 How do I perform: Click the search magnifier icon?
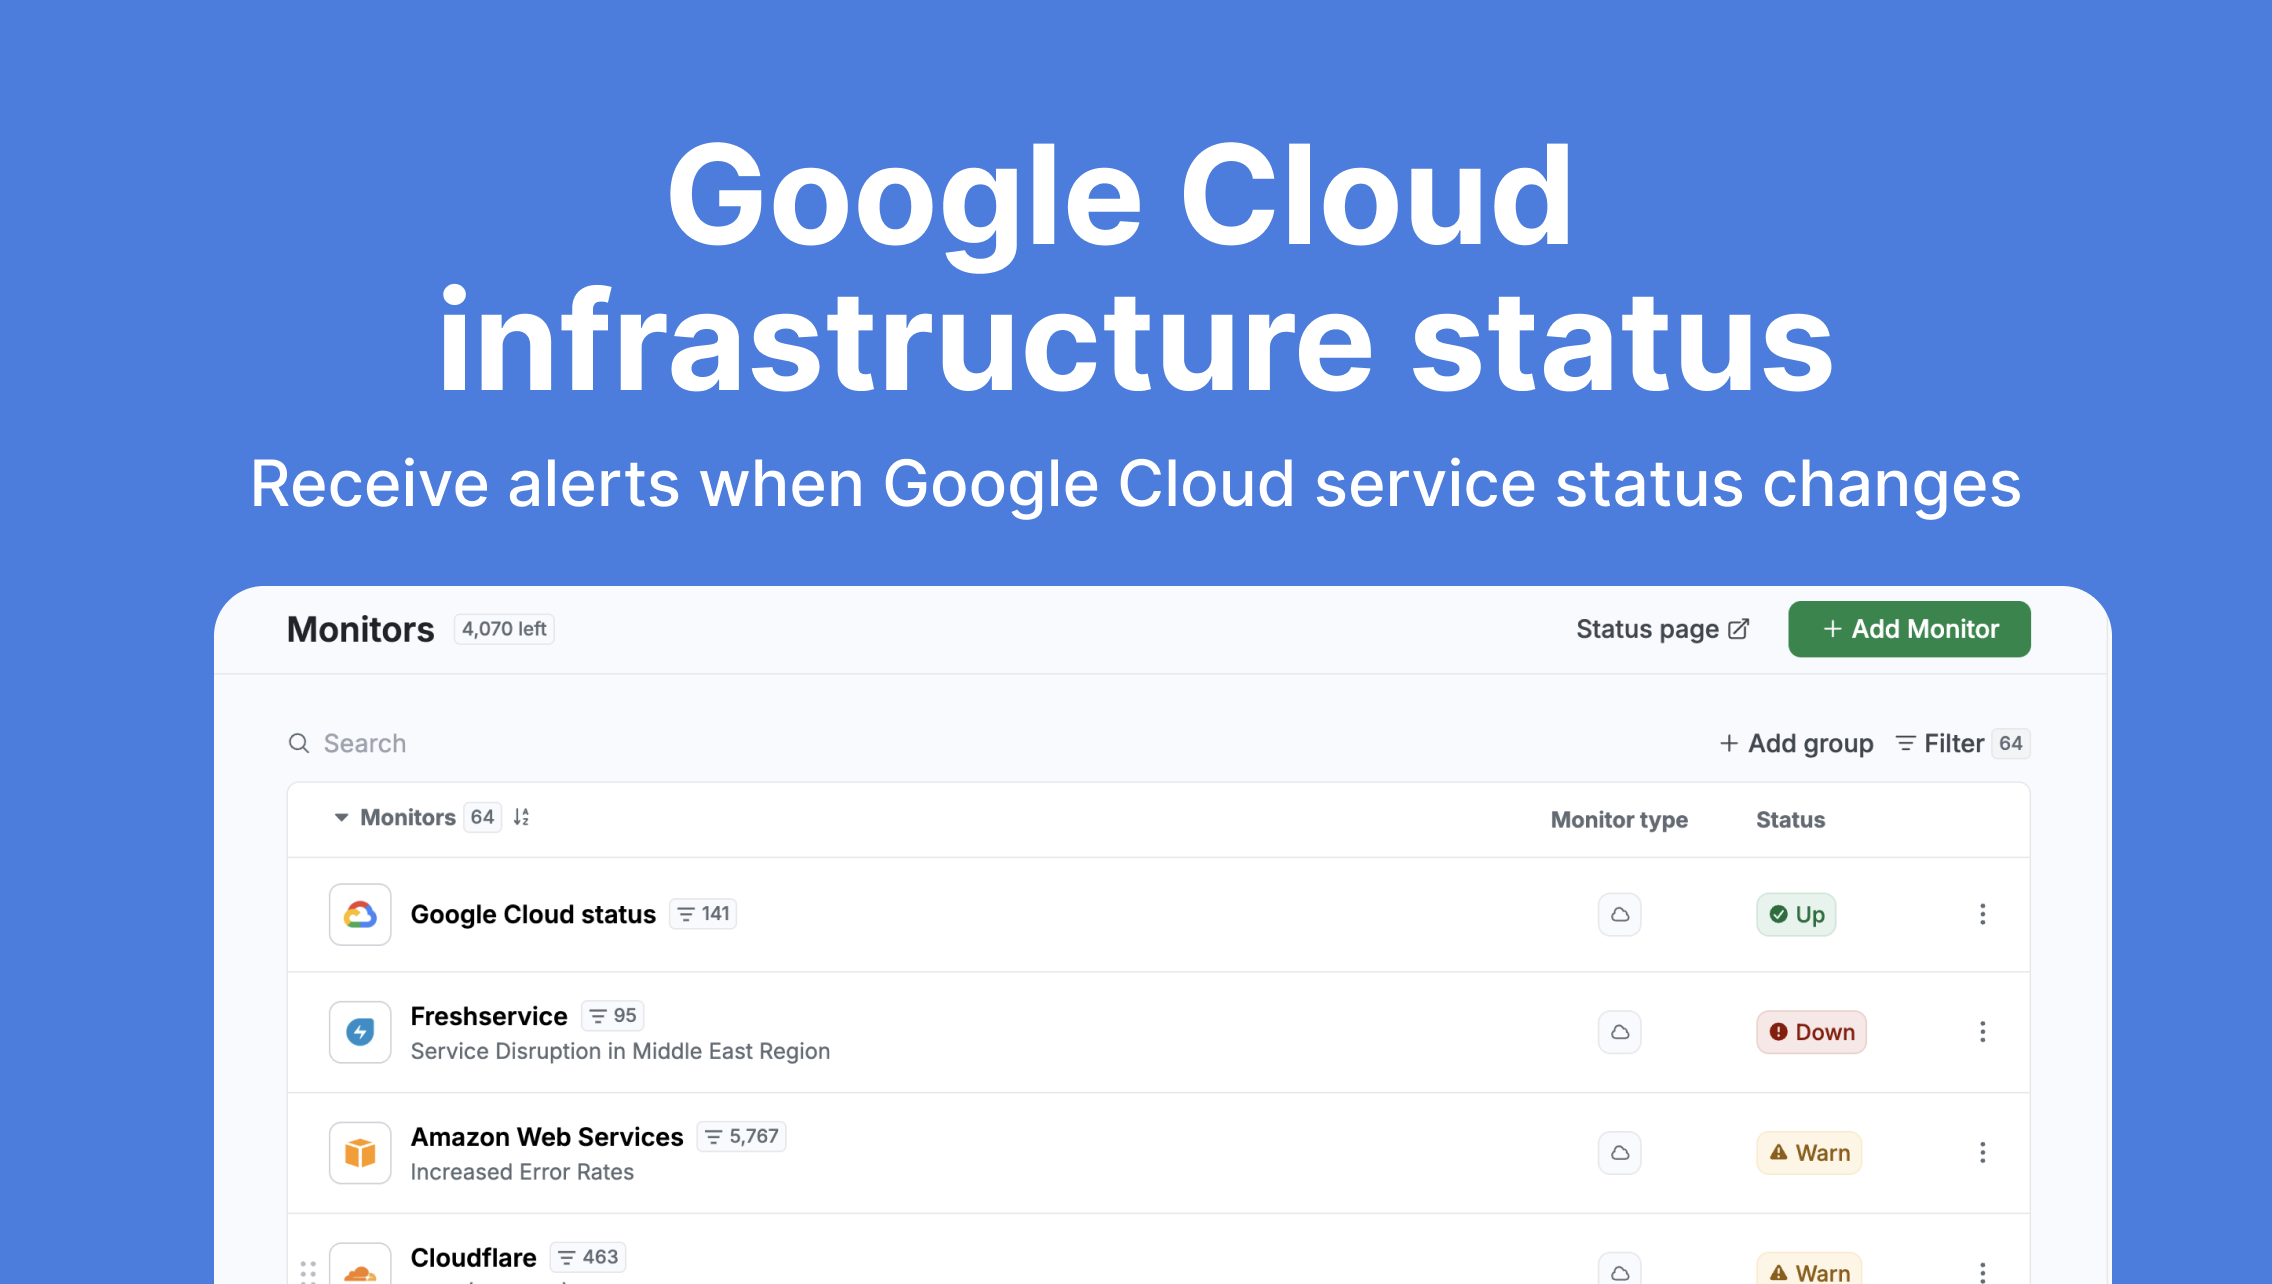299,743
